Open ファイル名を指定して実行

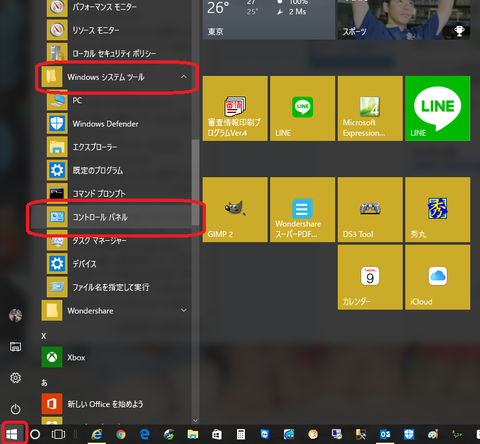[115, 287]
